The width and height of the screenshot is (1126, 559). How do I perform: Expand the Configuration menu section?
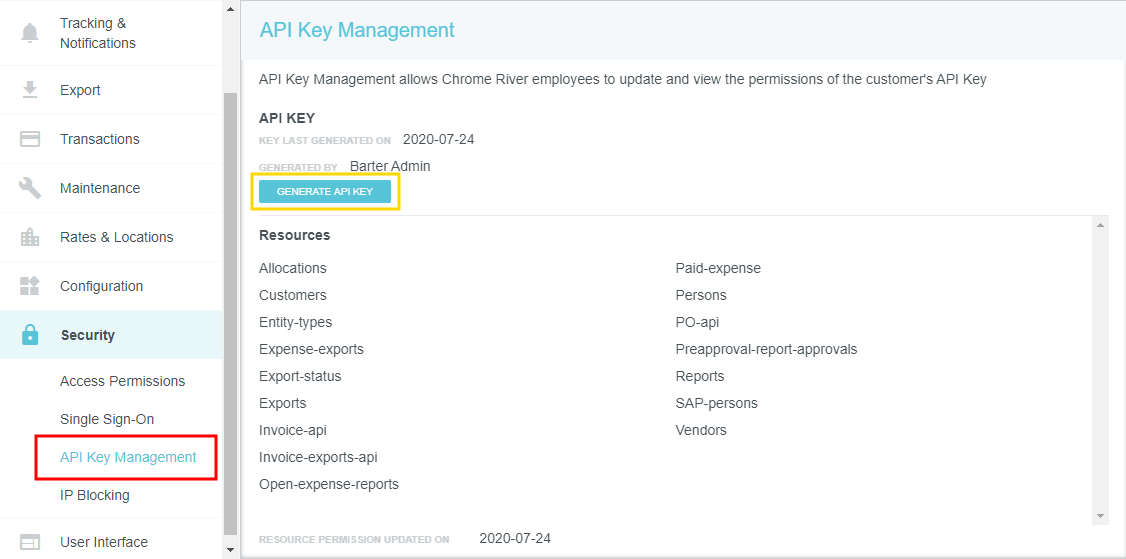pyautogui.click(x=101, y=286)
